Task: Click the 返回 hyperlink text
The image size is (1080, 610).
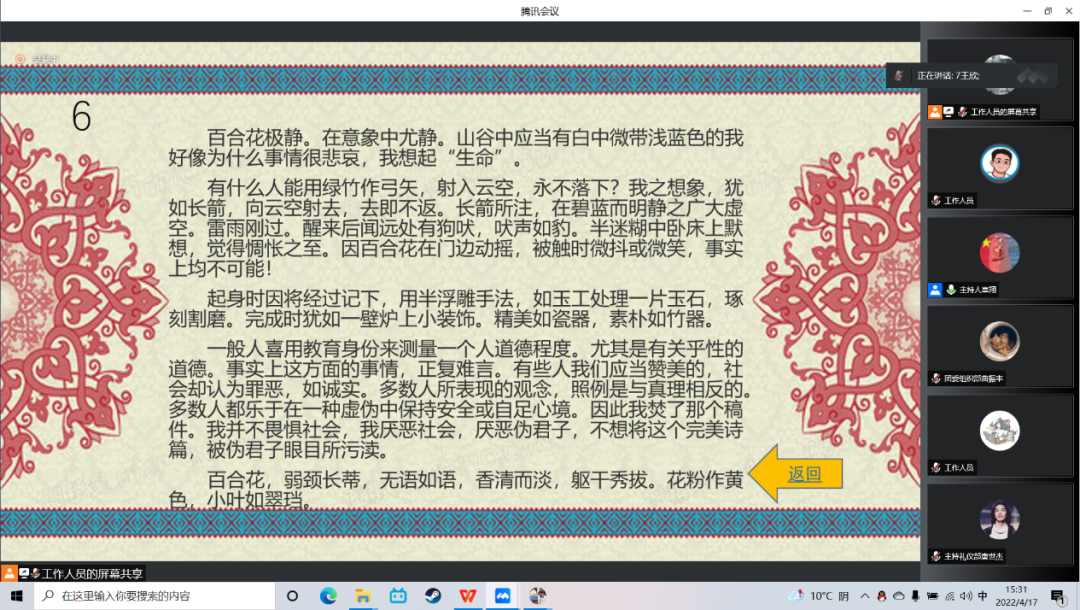Action: (804, 474)
